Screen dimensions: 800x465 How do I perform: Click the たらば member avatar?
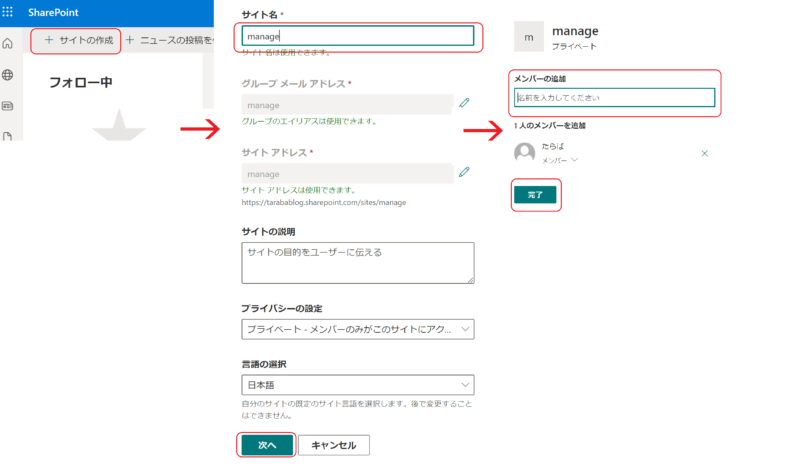[x=524, y=153]
